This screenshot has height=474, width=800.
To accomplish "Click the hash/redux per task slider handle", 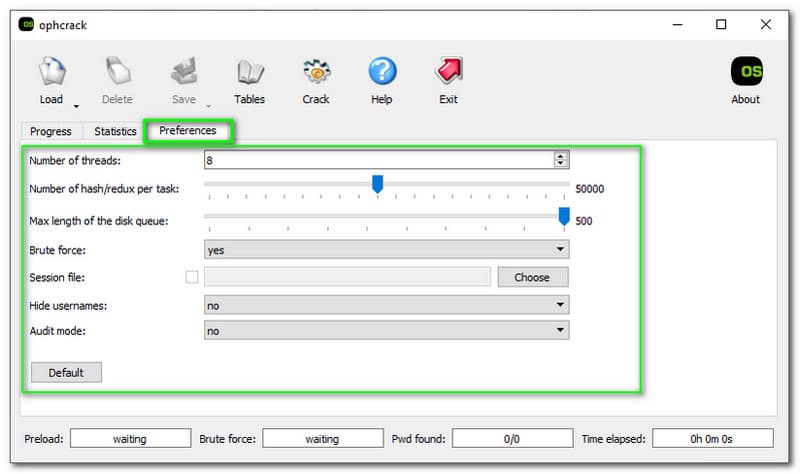I will [378, 184].
